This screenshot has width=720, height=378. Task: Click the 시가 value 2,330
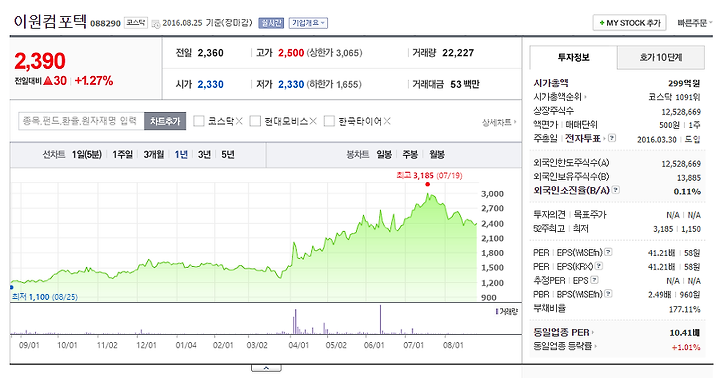(x=210, y=85)
